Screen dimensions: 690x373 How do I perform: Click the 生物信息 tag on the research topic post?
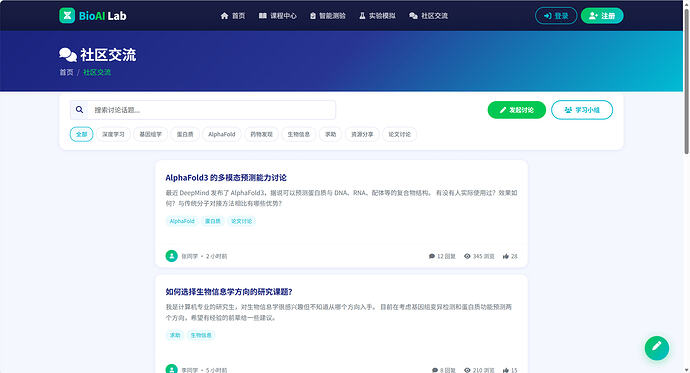click(201, 335)
